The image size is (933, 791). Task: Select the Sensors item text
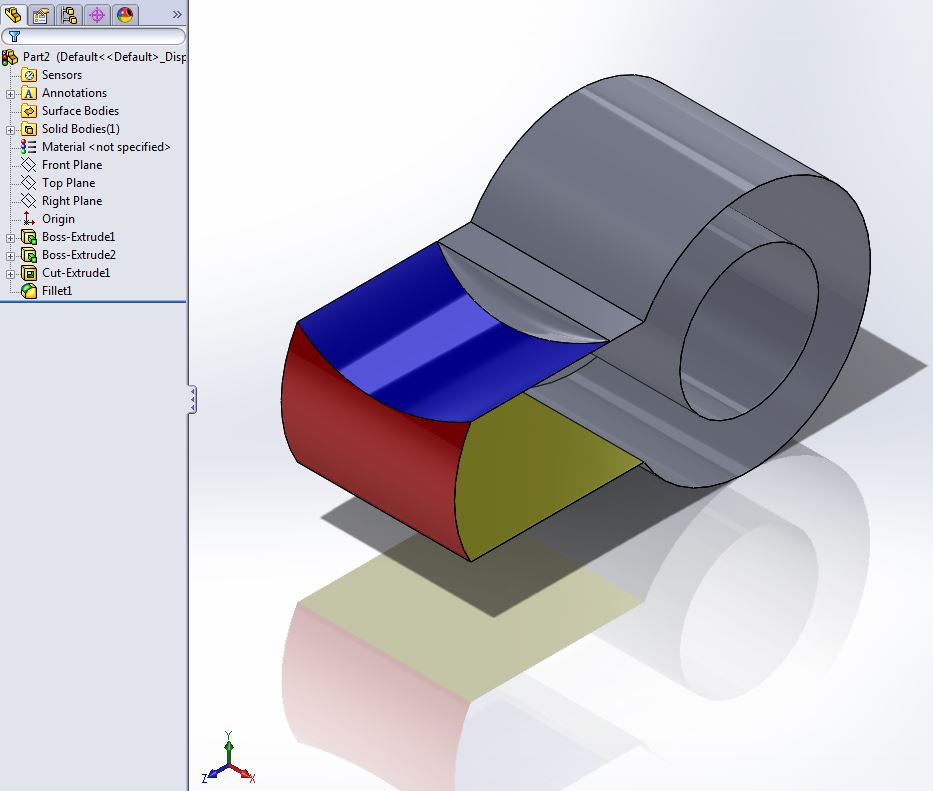click(x=62, y=75)
